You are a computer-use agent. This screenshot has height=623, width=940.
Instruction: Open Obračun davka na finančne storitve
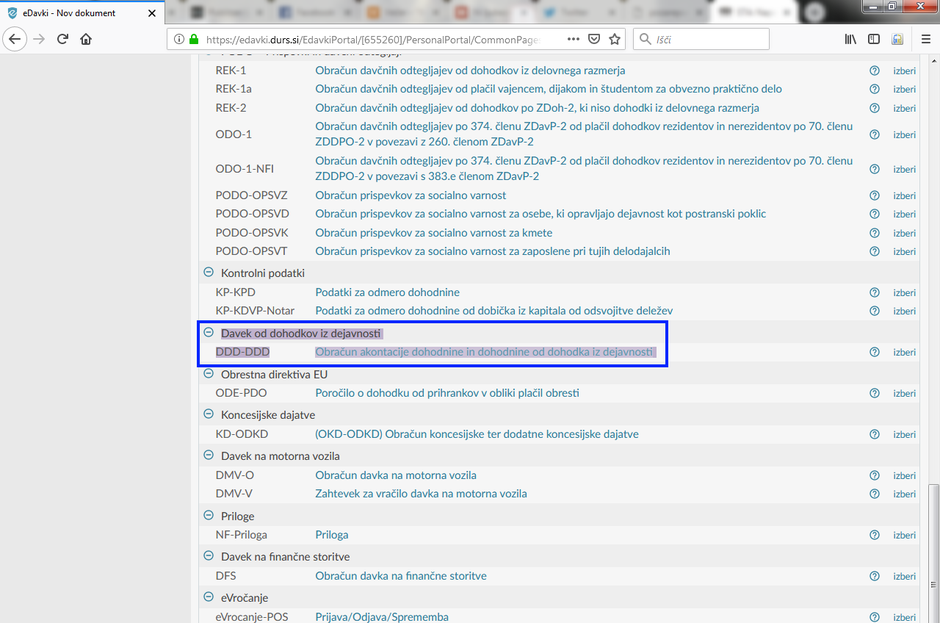(x=401, y=576)
